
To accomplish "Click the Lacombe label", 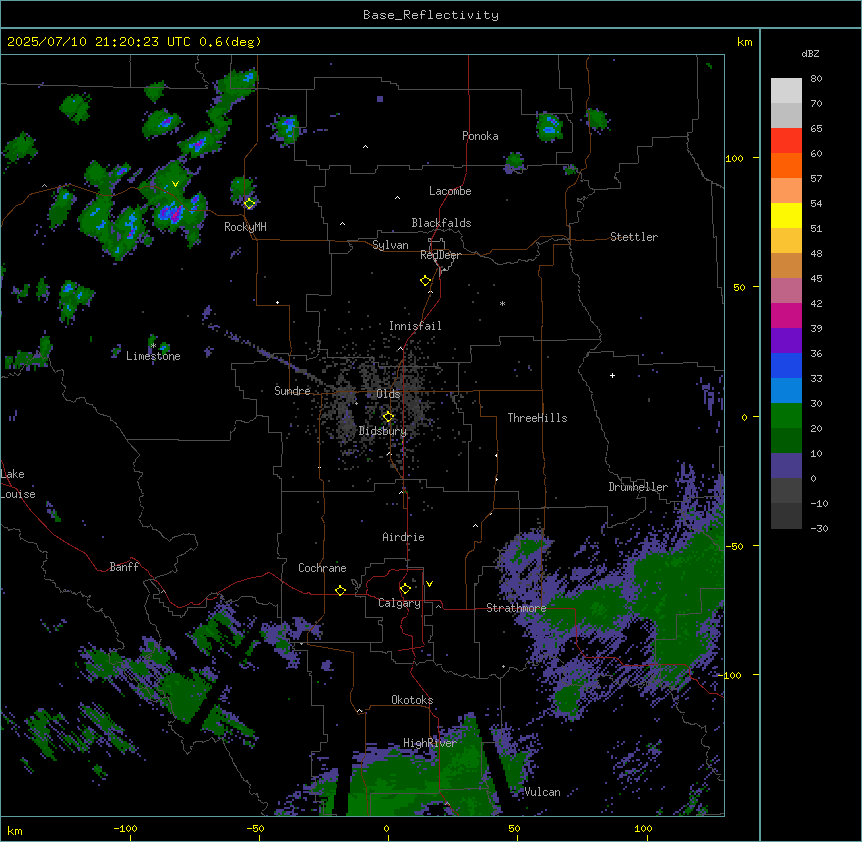I will tap(450, 191).
